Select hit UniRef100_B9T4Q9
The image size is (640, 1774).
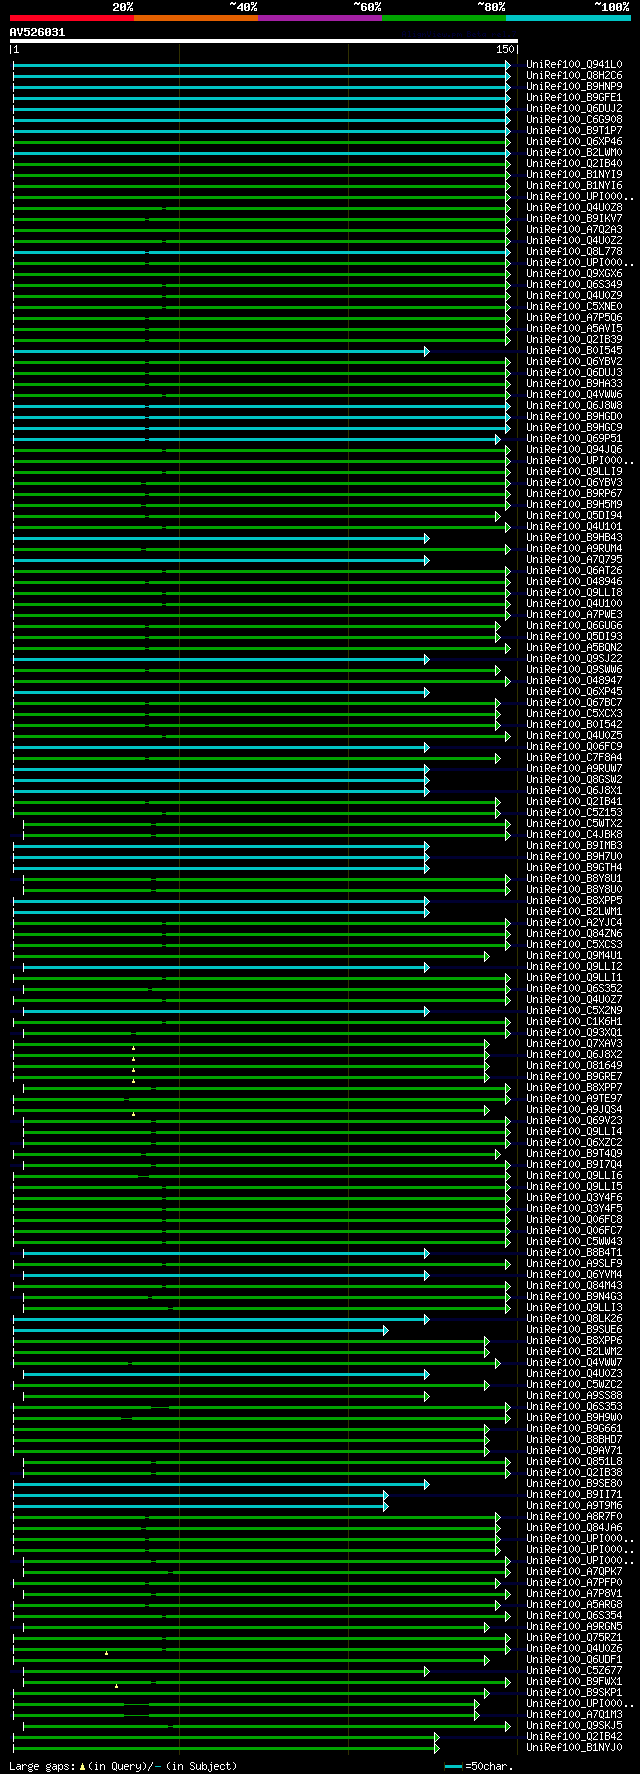point(574,1154)
